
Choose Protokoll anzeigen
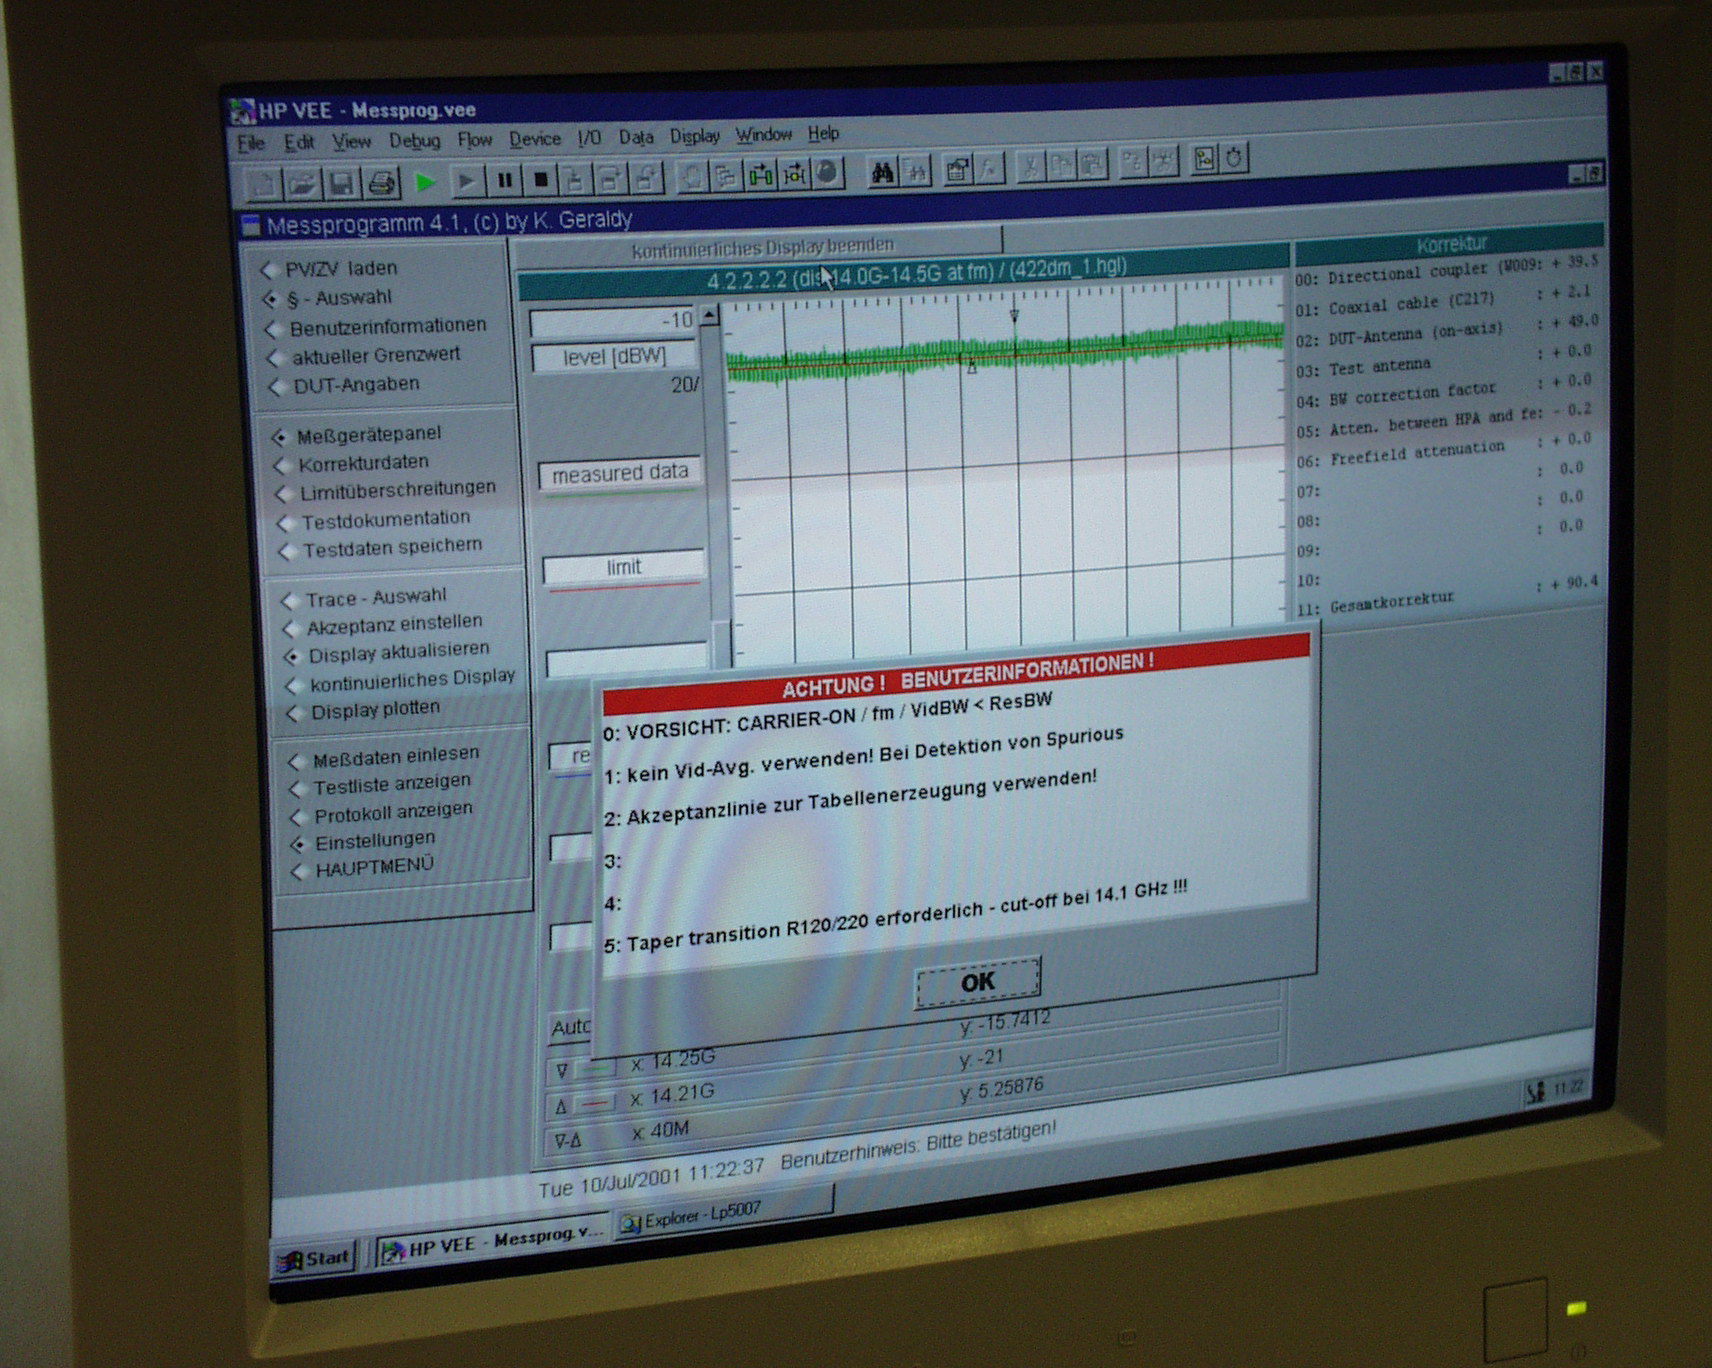pyautogui.click(x=383, y=813)
